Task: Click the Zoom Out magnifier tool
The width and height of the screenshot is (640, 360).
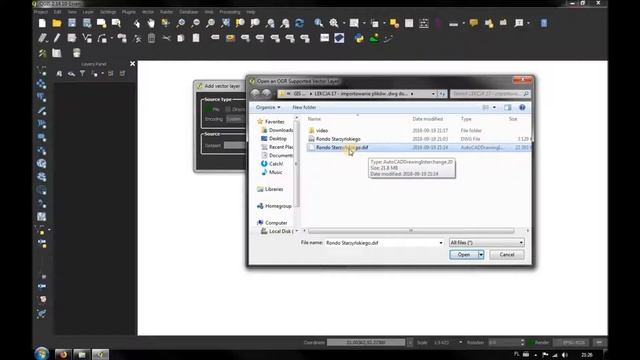Action: tap(196, 23)
